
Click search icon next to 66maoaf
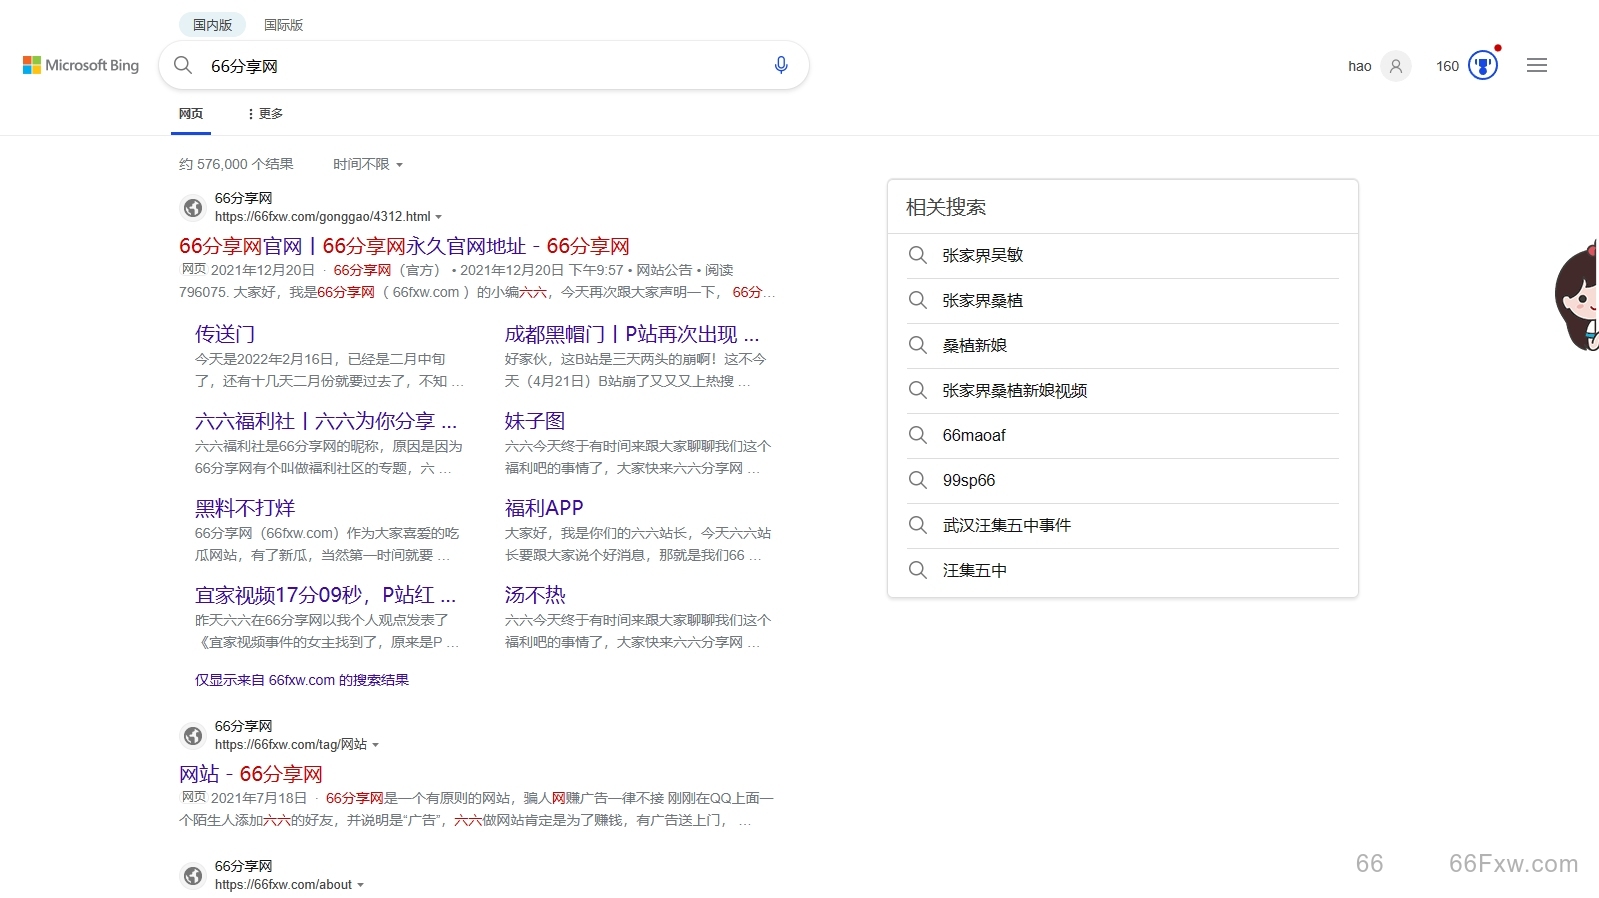pyautogui.click(x=917, y=435)
